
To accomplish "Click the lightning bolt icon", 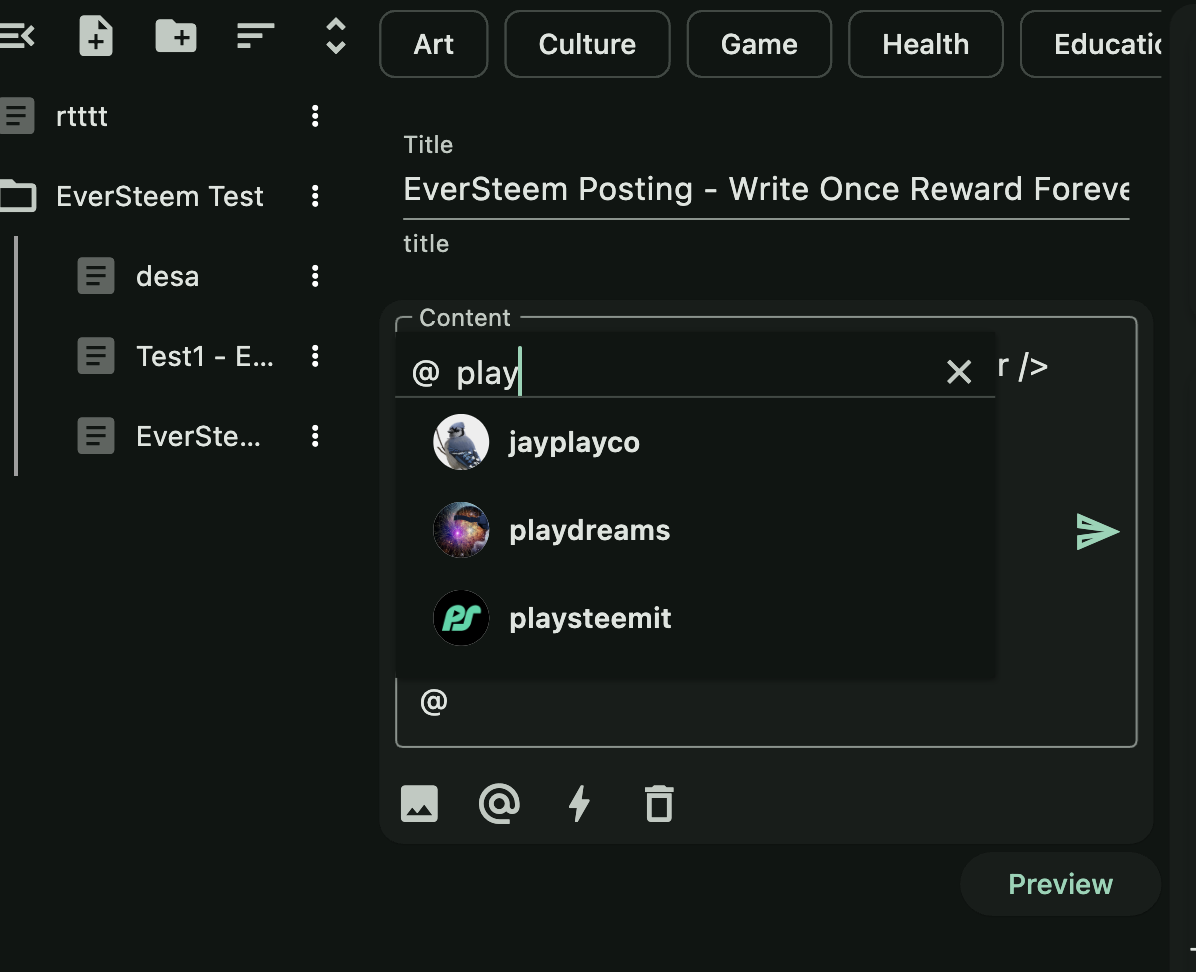I will pyautogui.click(x=580, y=803).
